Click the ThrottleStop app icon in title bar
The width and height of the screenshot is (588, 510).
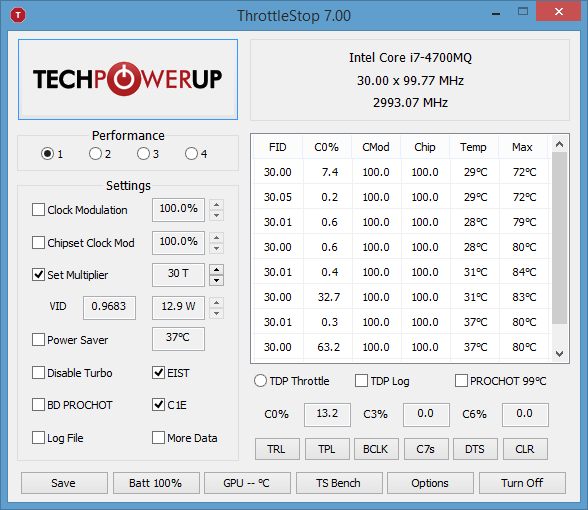pyautogui.click(x=18, y=15)
